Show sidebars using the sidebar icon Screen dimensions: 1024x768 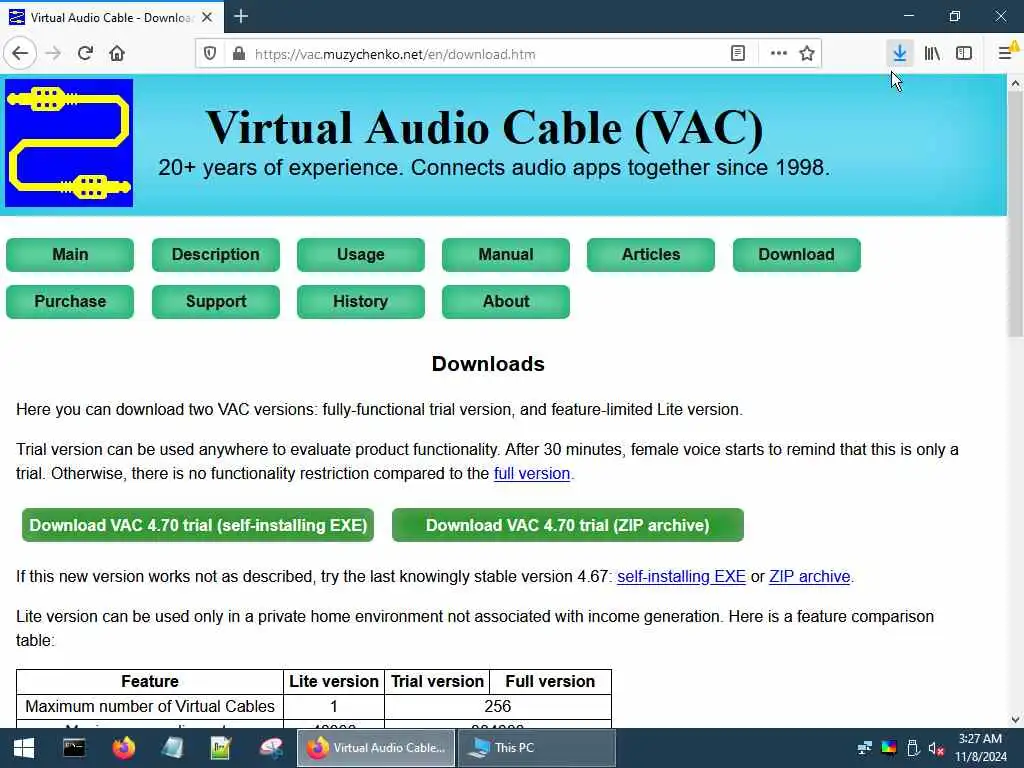pyautogui.click(x=964, y=54)
